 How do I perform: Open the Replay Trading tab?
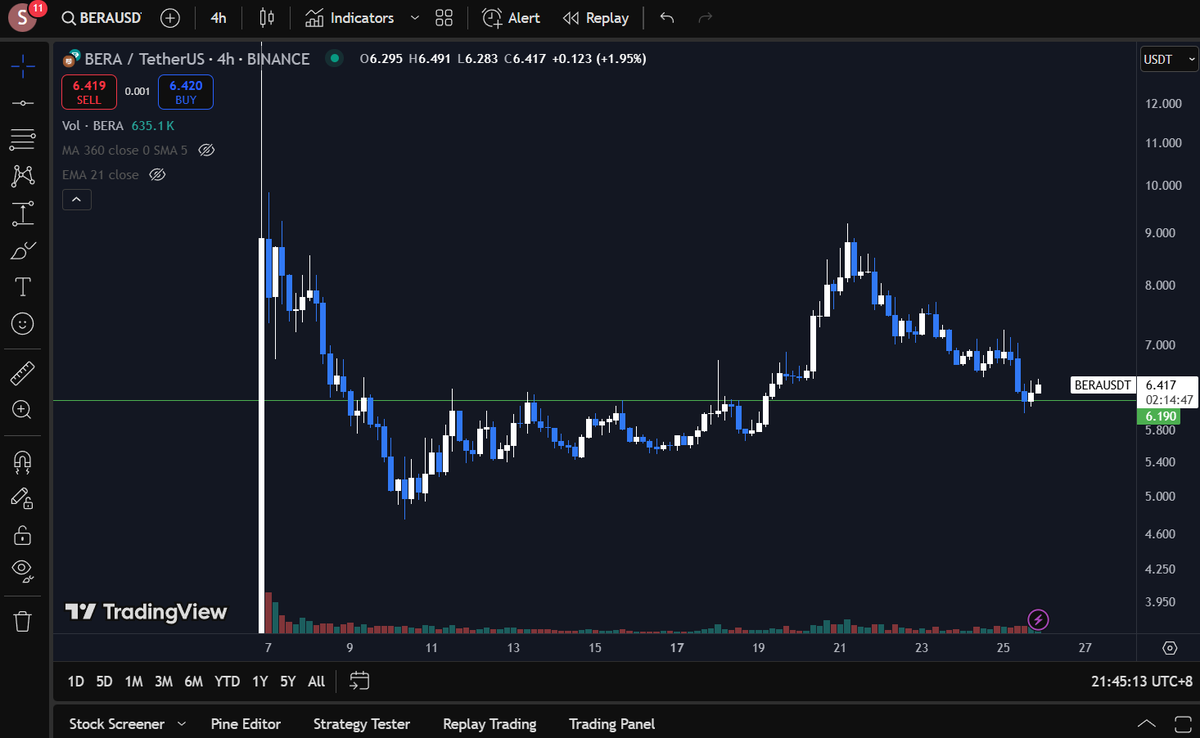coord(489,724)
